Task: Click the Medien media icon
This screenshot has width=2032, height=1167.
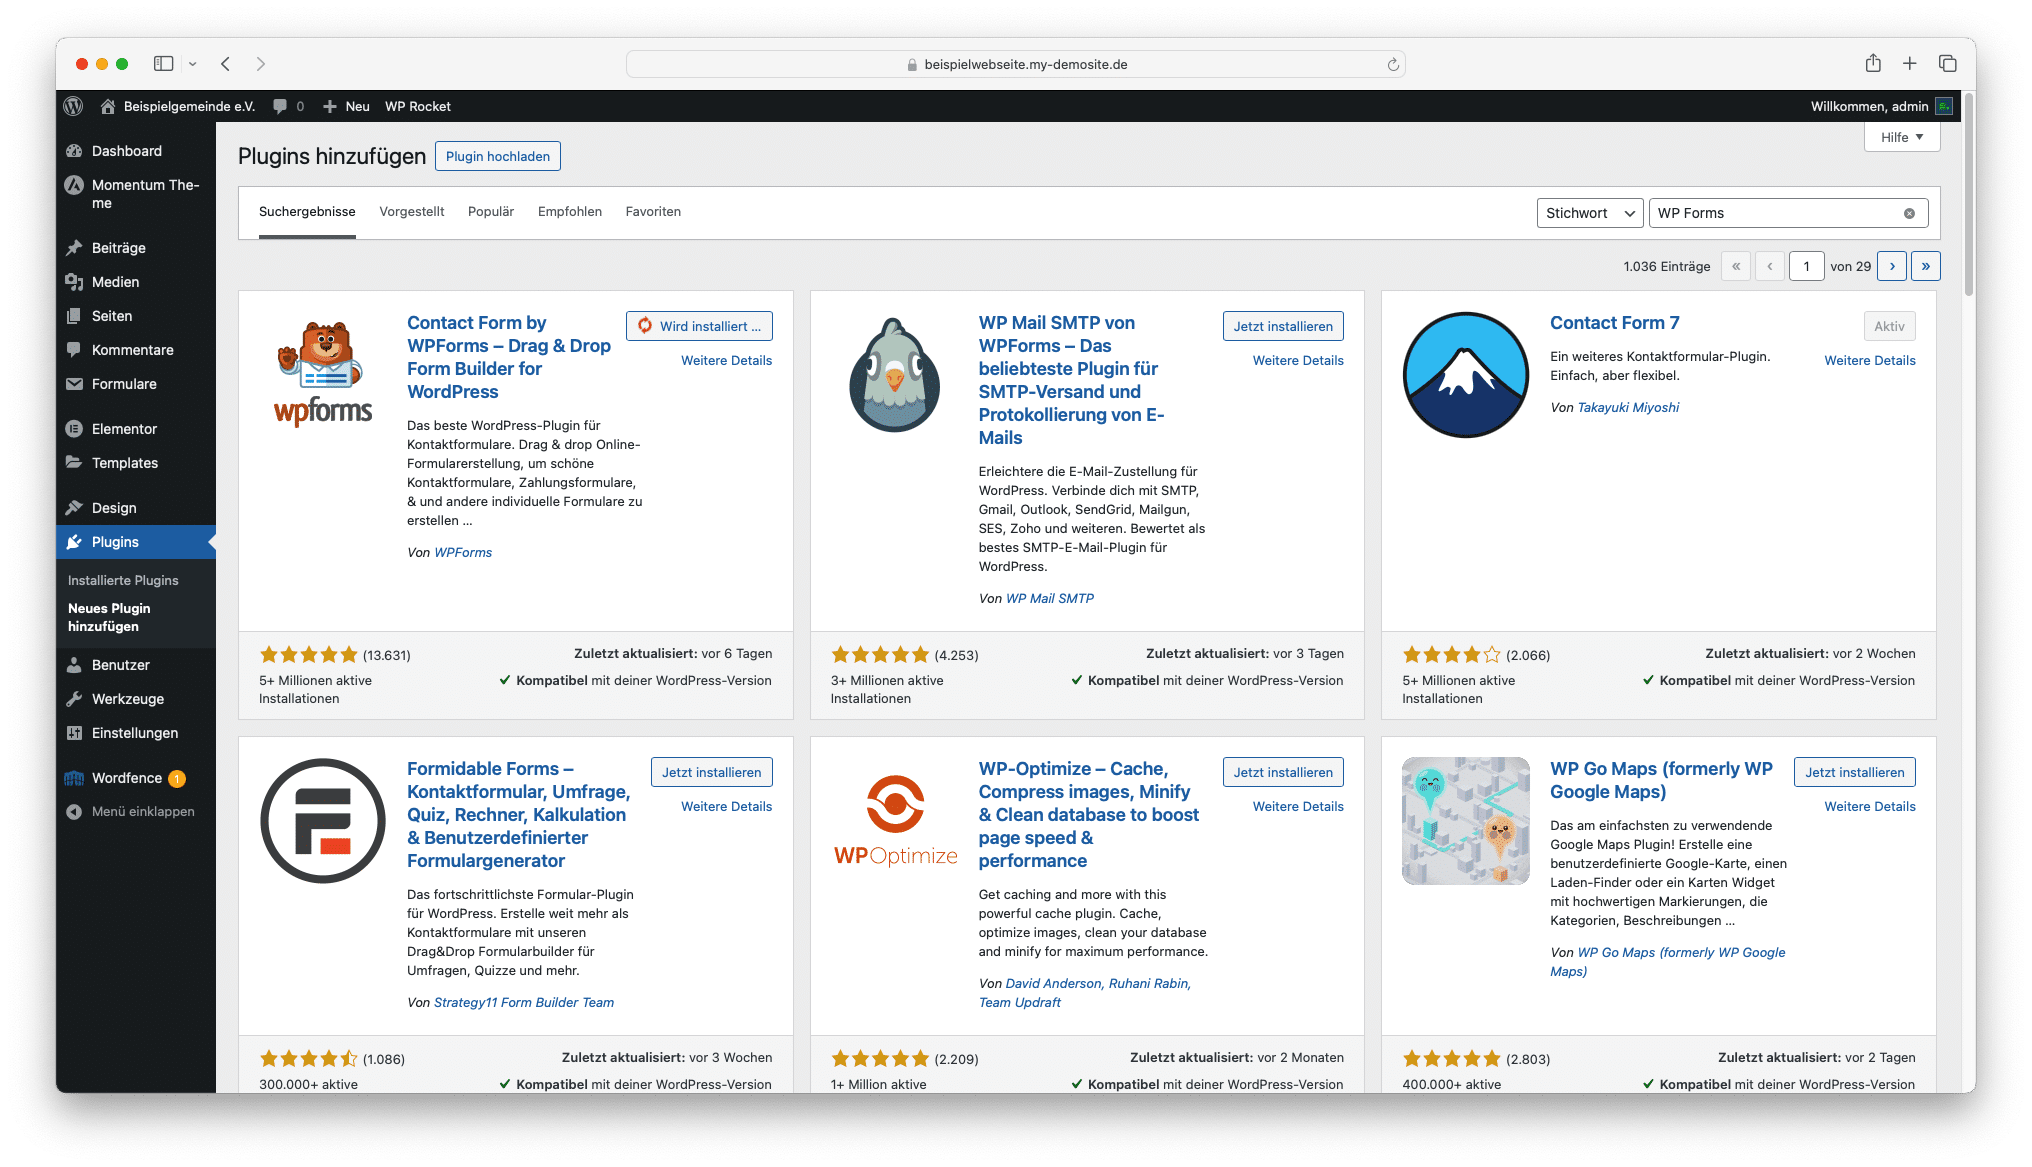Action: (74, 282)
